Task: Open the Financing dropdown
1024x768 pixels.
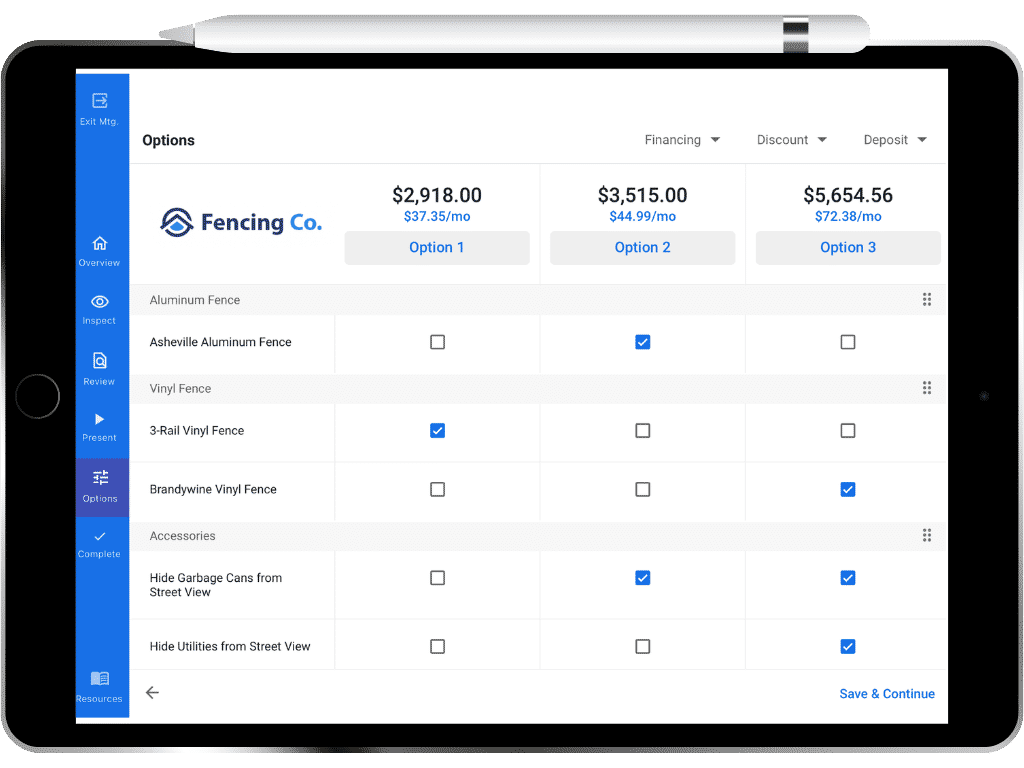Action: pos(682,140)
